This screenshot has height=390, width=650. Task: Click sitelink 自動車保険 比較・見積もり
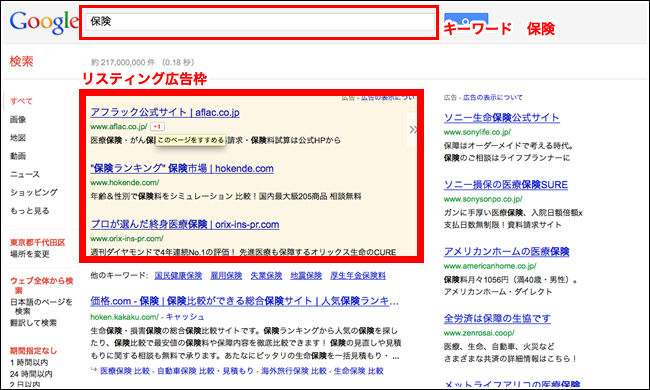[x=205, y=371]
